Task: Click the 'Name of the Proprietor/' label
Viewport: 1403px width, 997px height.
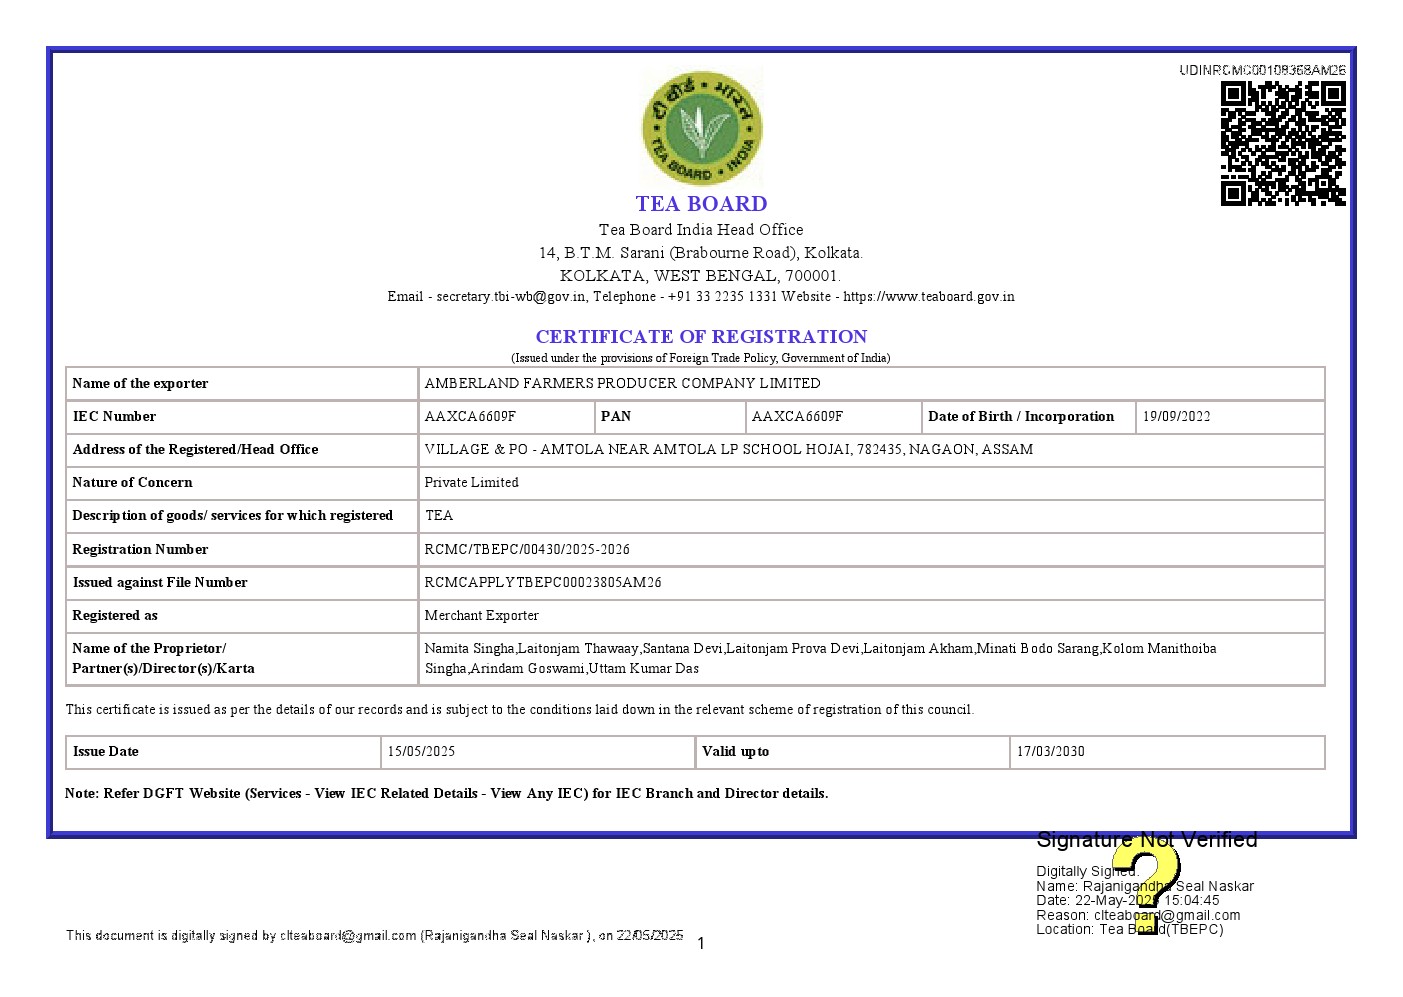Action: (x=149, y=648)
